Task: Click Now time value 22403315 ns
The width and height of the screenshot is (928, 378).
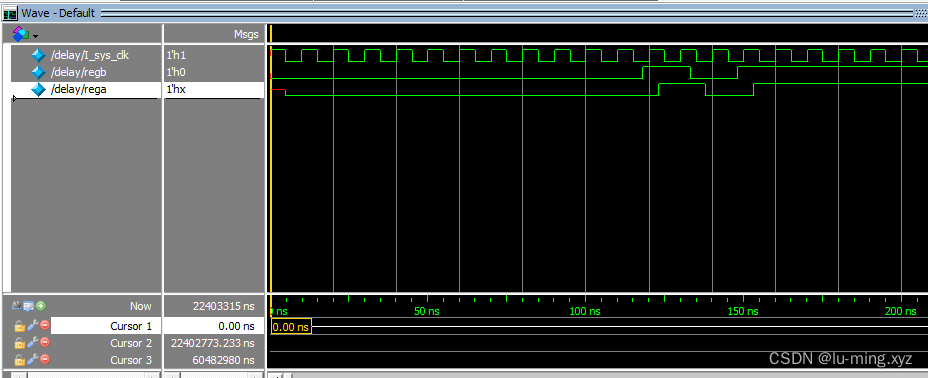Action: point(224,306)
